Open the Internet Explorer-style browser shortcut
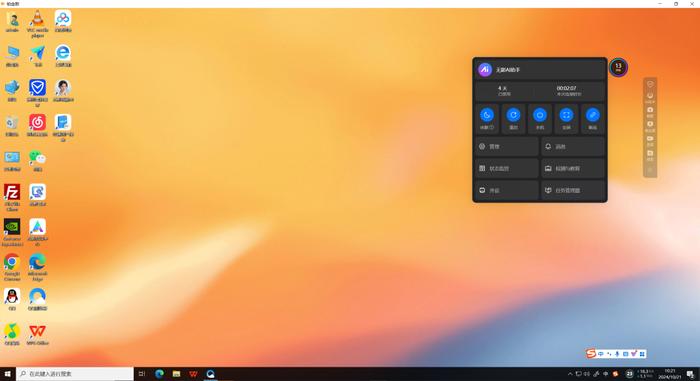Screen dimensions: 700x381 click(x=63, y=56)
